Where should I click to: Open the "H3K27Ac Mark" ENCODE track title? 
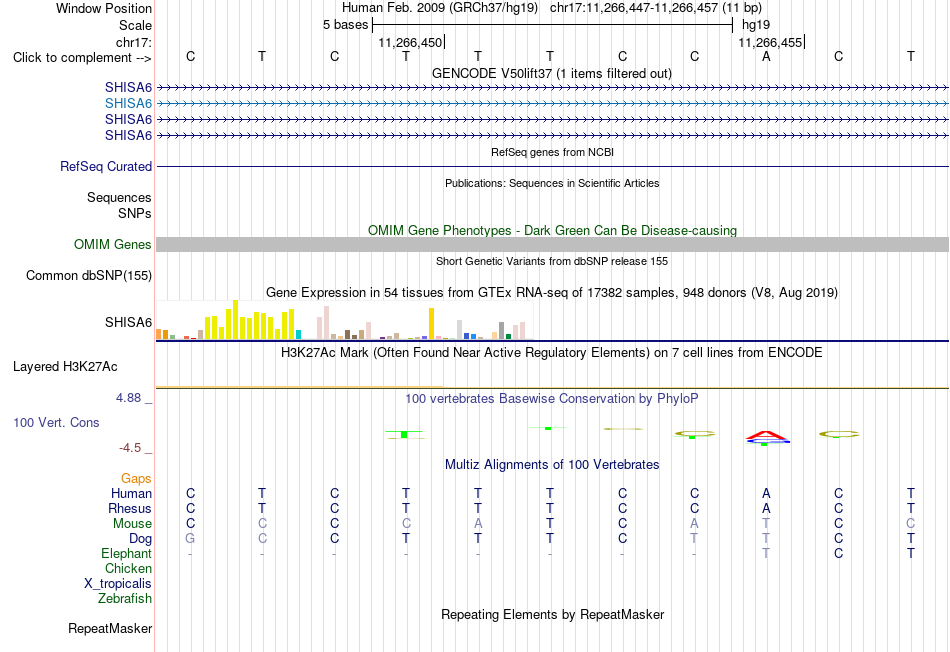coord(552,353)
